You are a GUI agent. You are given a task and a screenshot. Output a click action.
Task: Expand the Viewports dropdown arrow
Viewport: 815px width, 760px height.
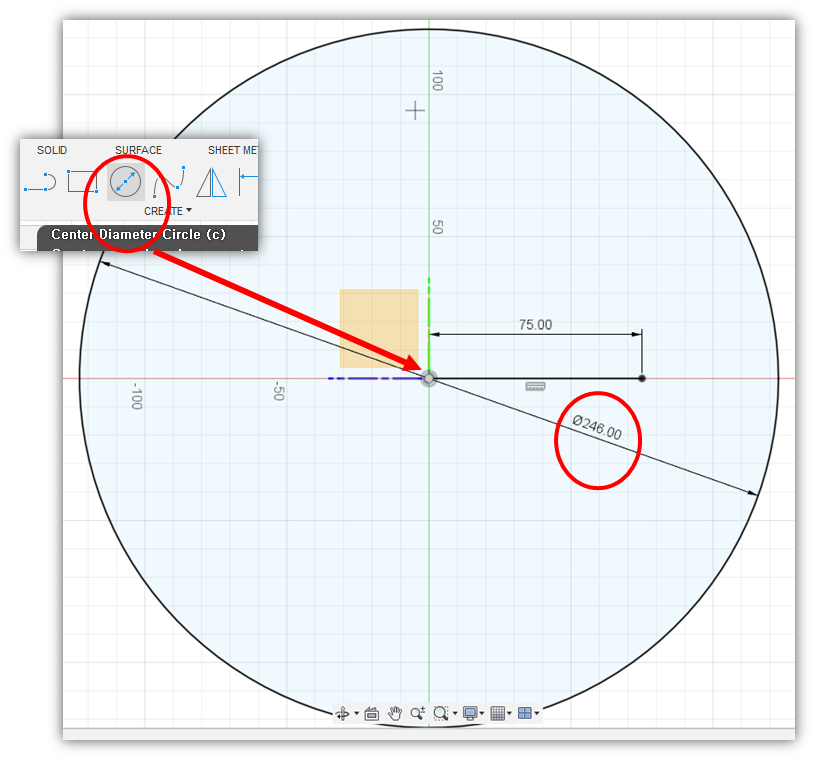click(x=537, y=713)
